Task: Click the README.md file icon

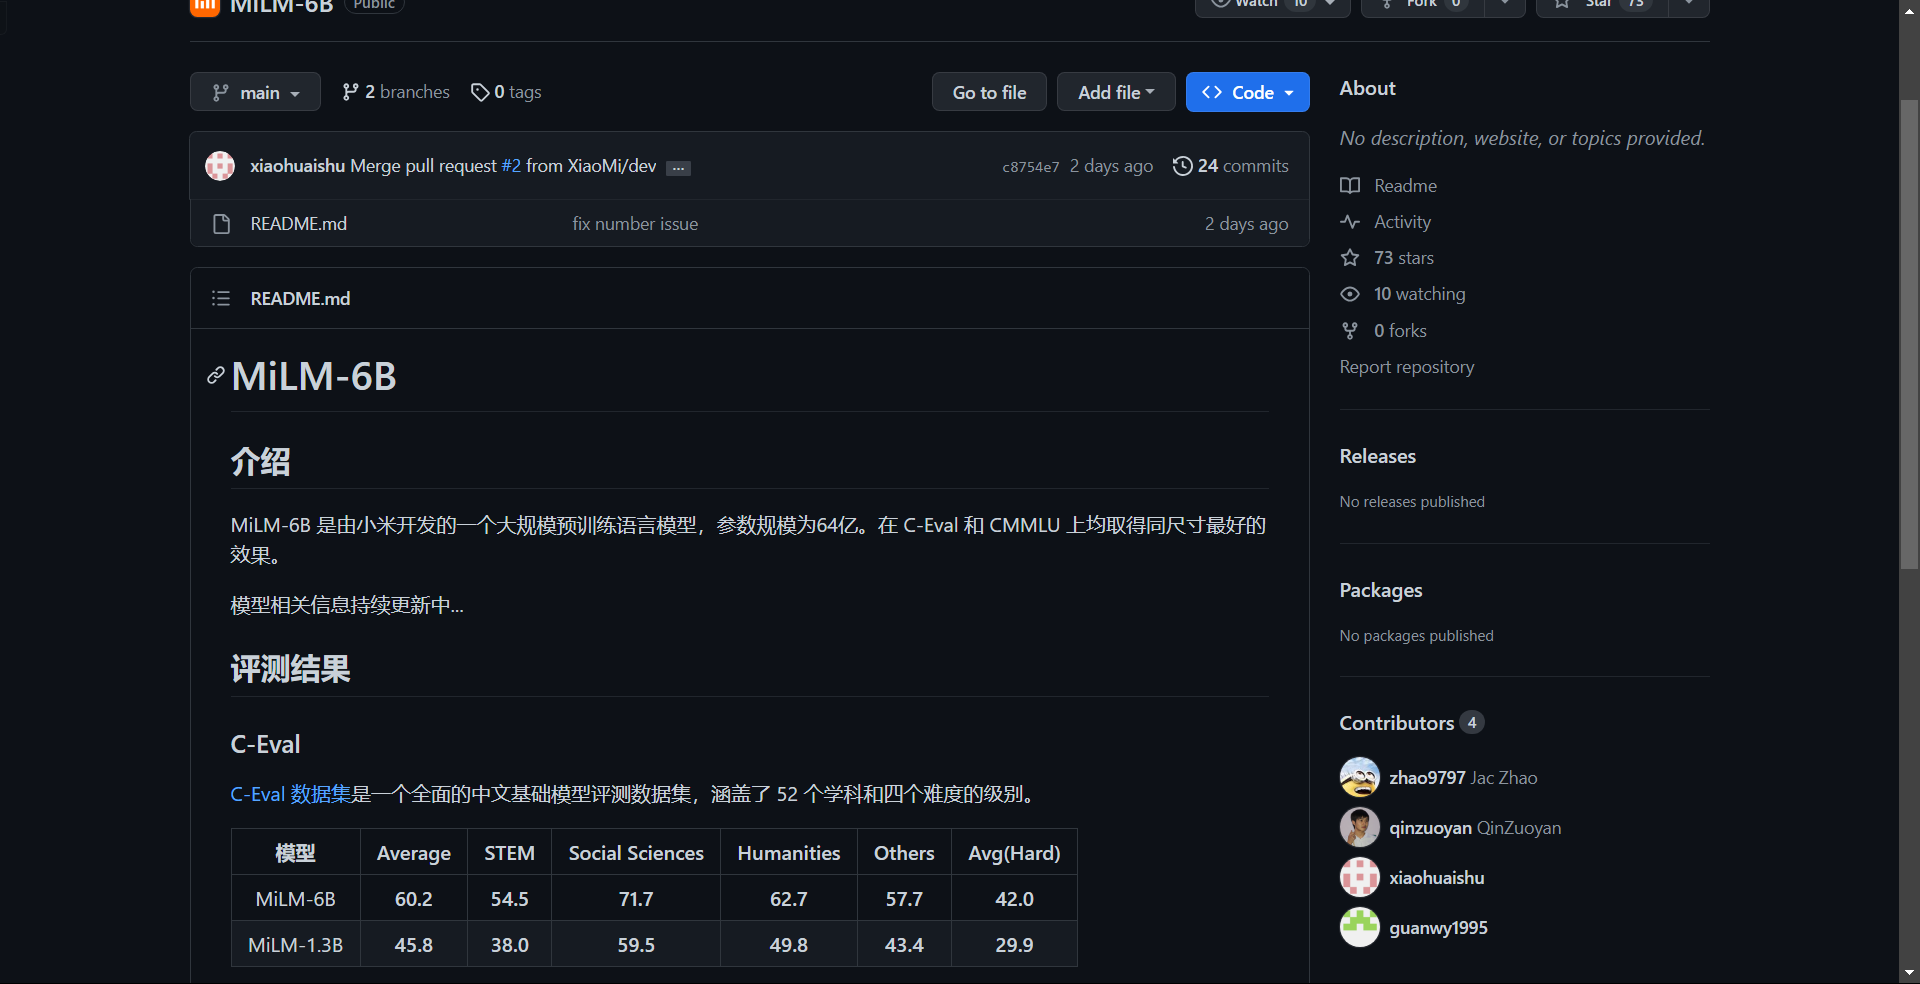Action: [222, 224]
